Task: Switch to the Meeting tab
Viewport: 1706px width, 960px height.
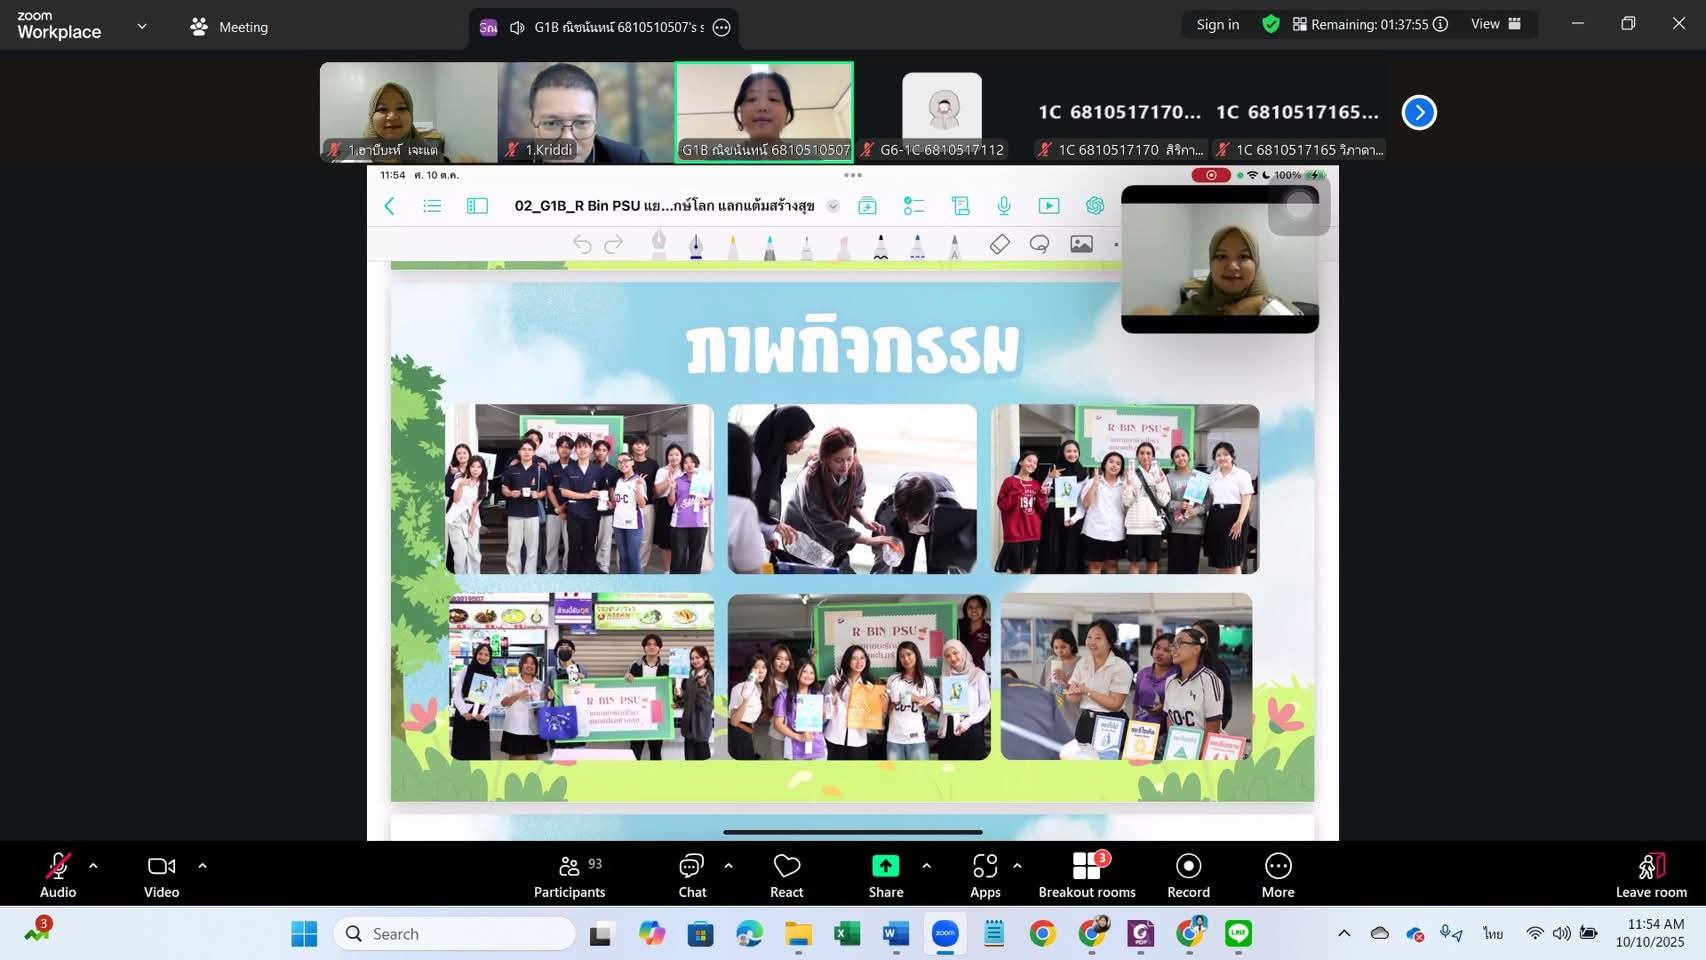Action: pyautogui.click(x=230, y=27)
